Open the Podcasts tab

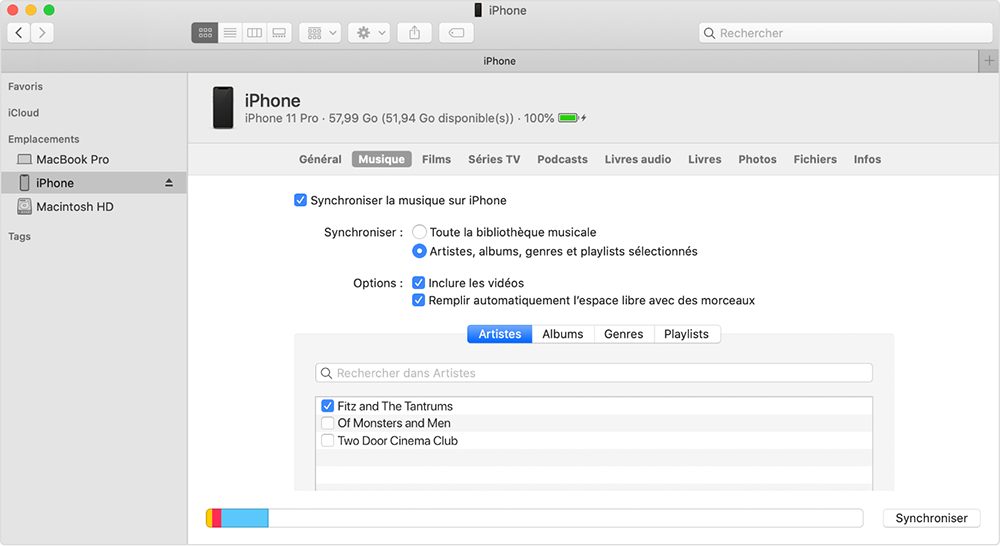pos(562,159)
